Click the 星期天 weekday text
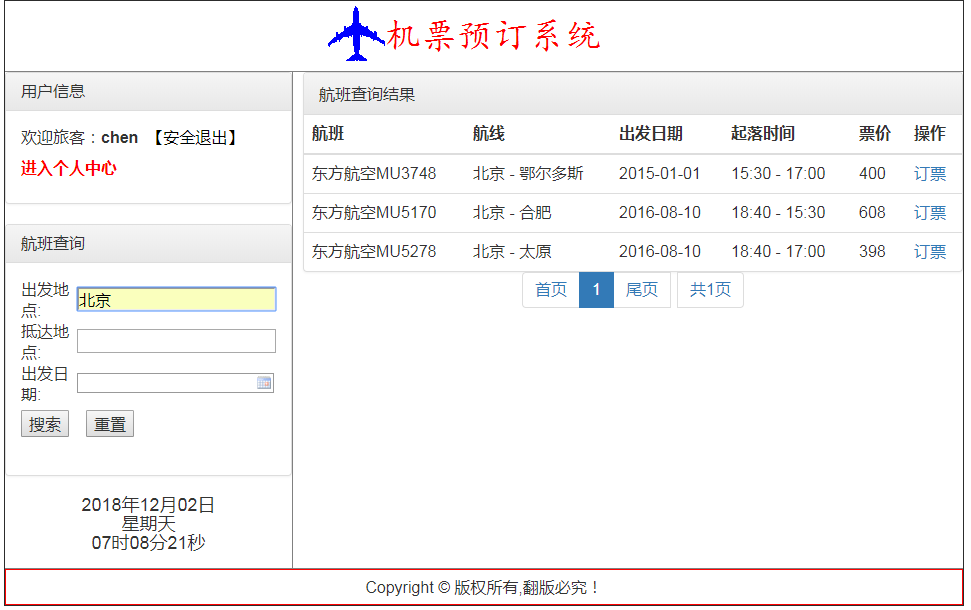The width and height of the screenshot is (971, 610). tap(148, 524)
